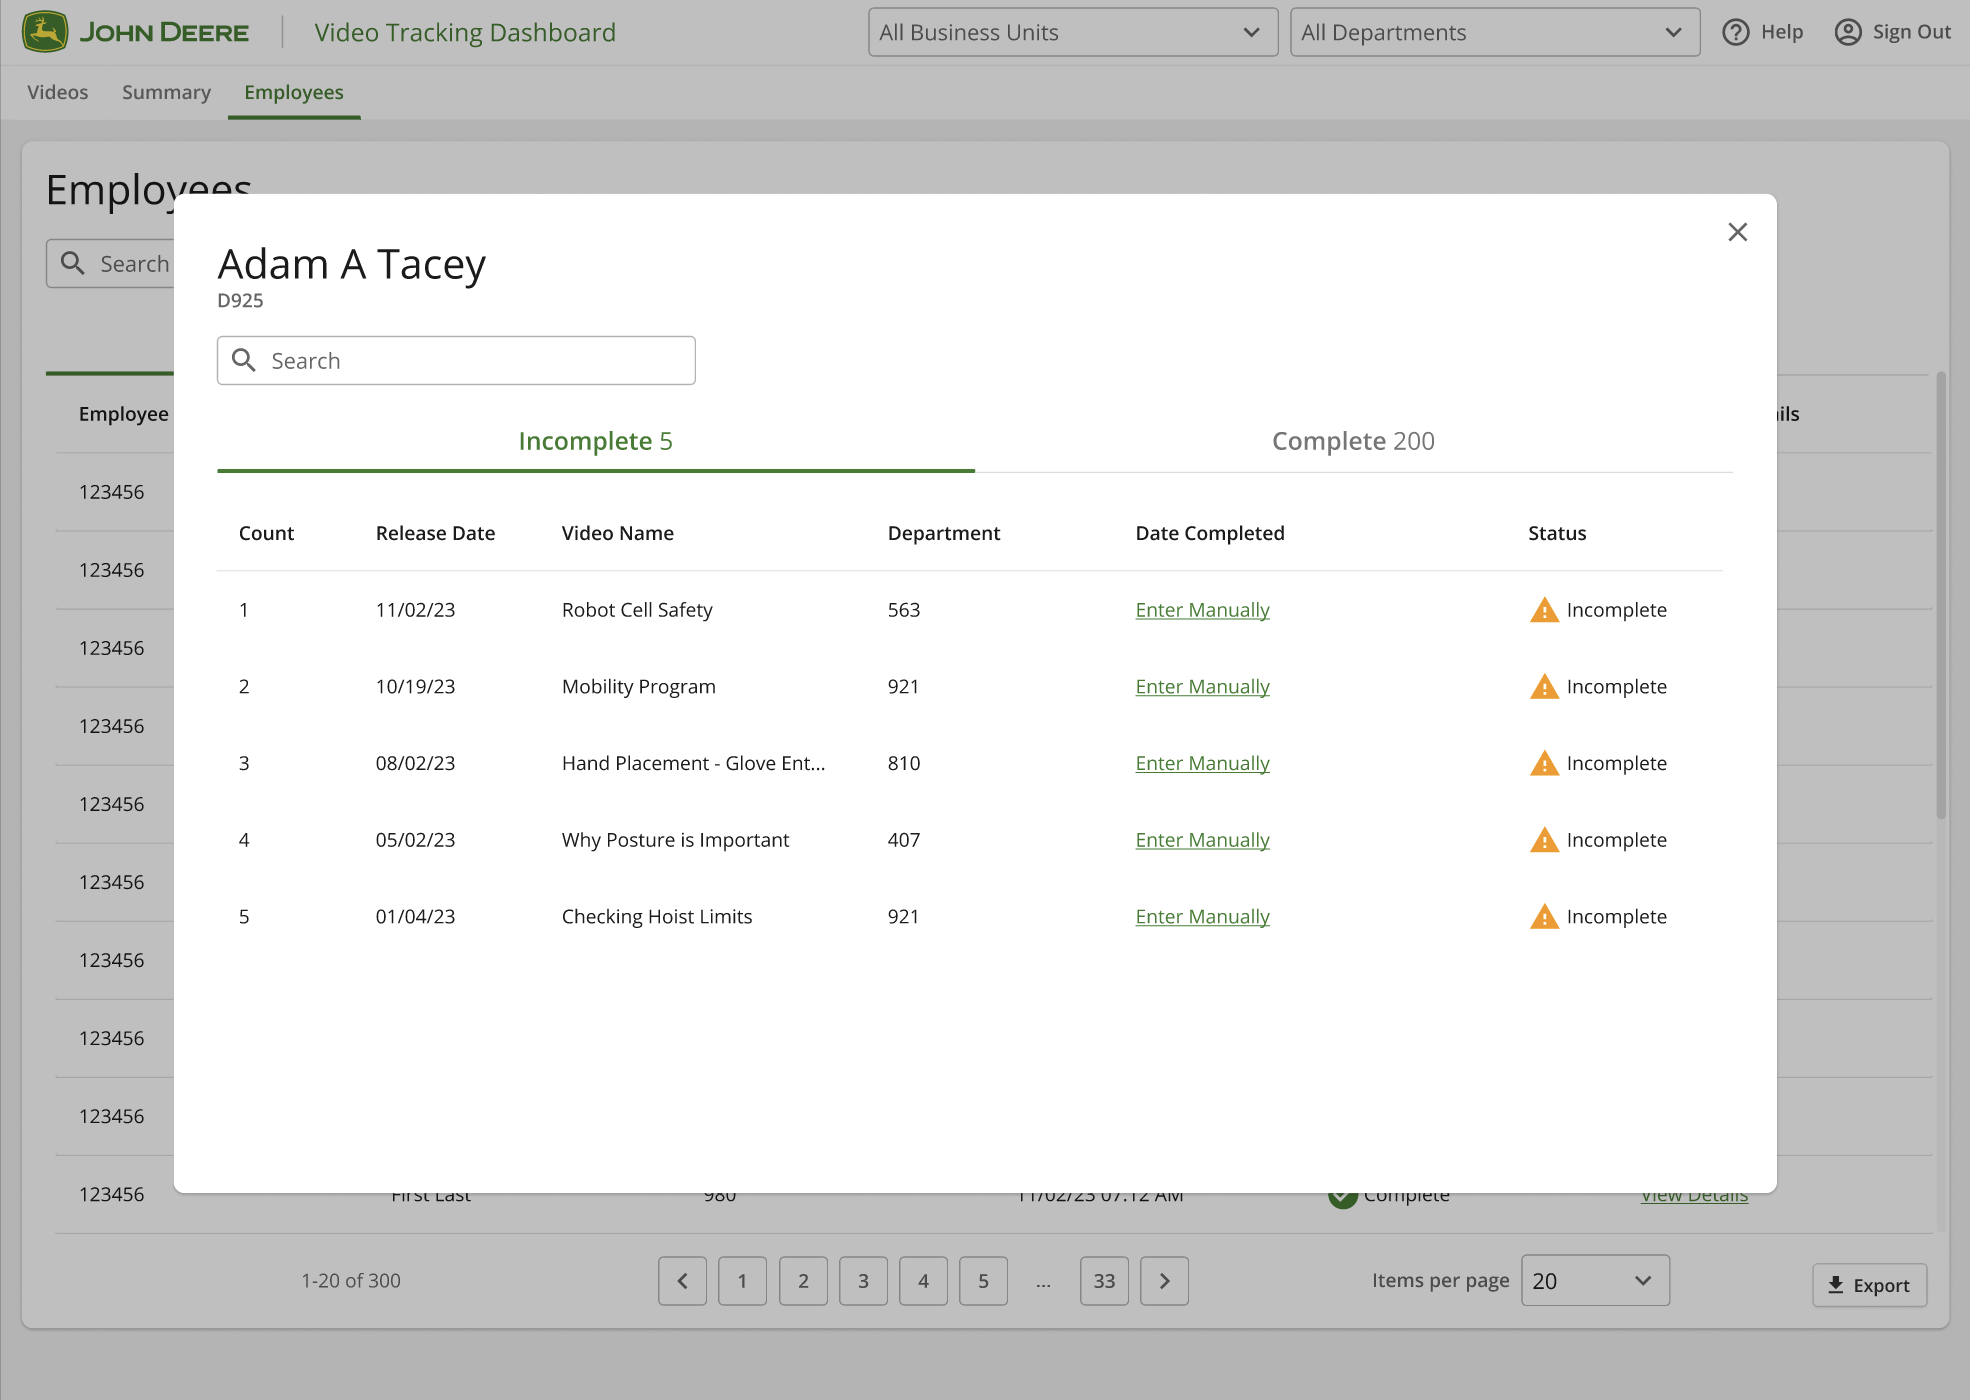Click the Help link text
1970x1400 pixels.
(1782, 32)
